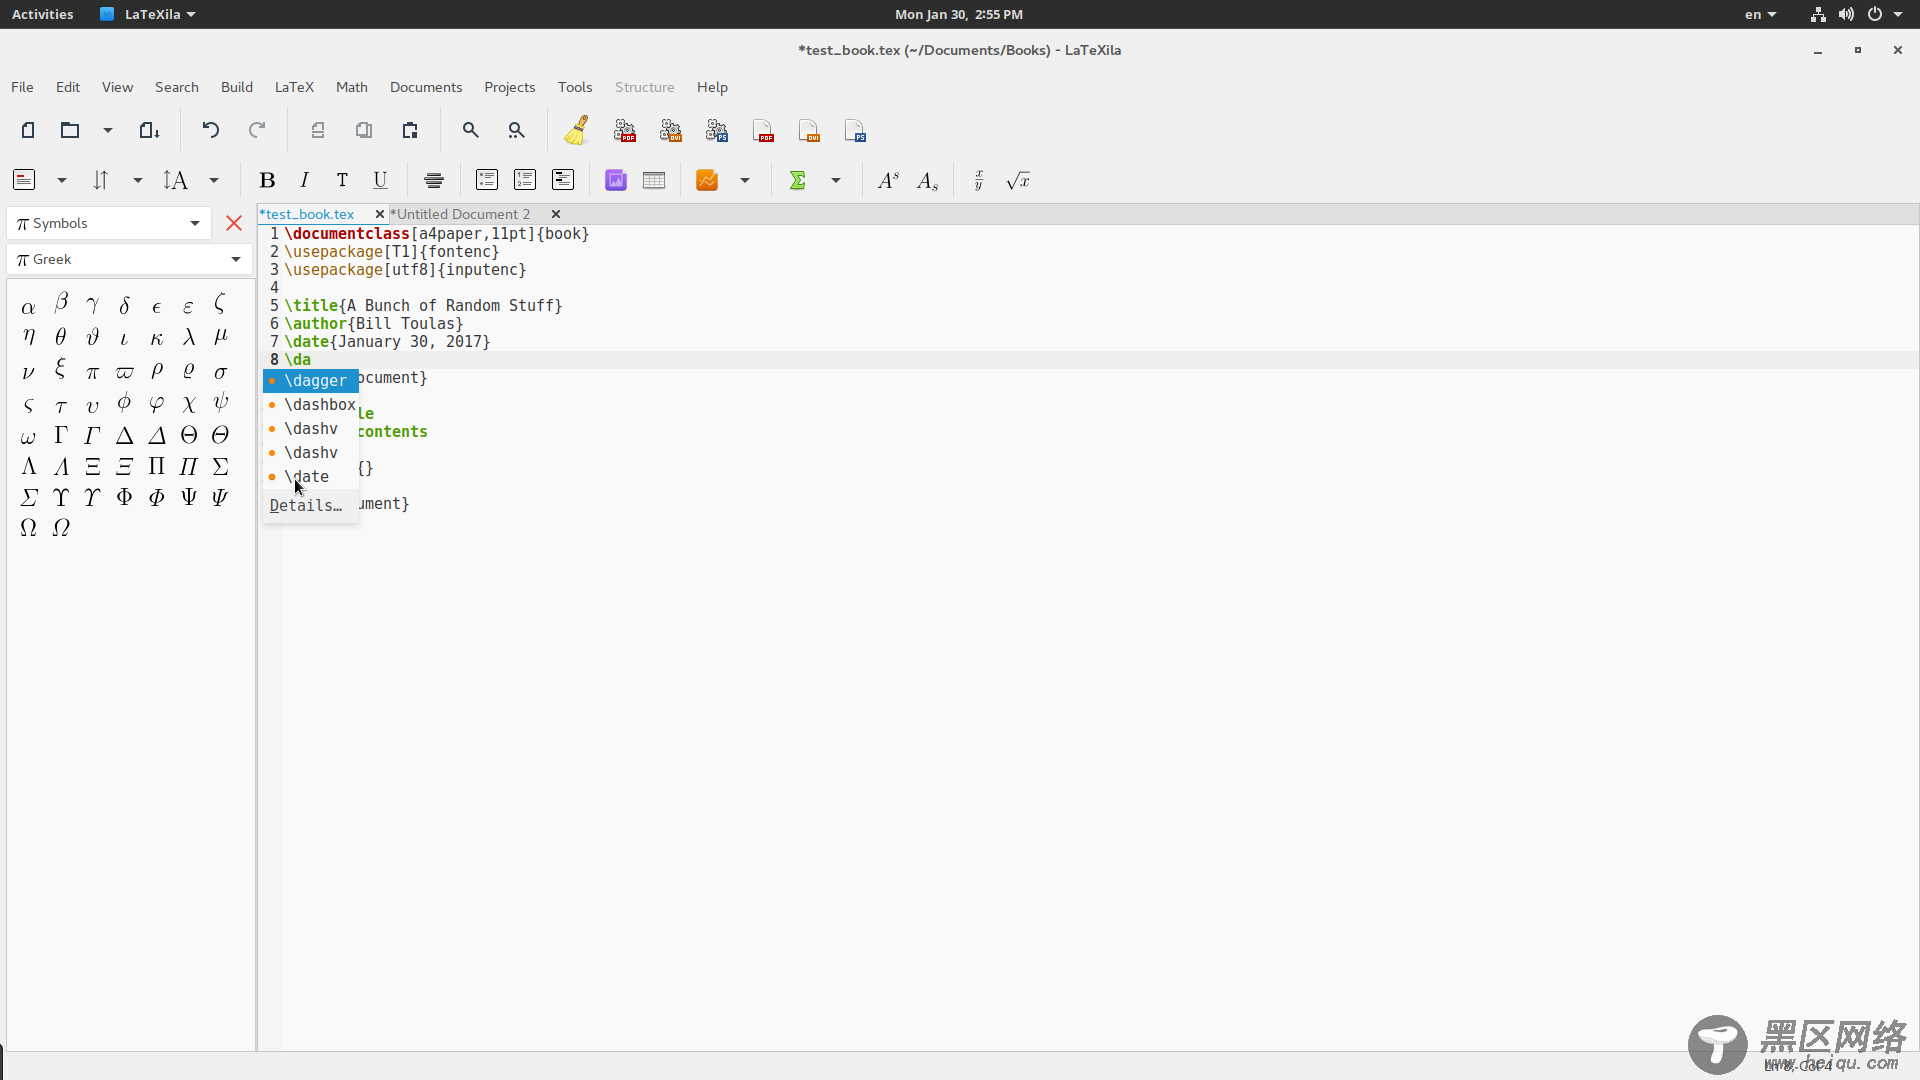Open the Find search tool
Image resolution: width=1920 pixels, height=1080 pixels.
[x=470, y=130]
